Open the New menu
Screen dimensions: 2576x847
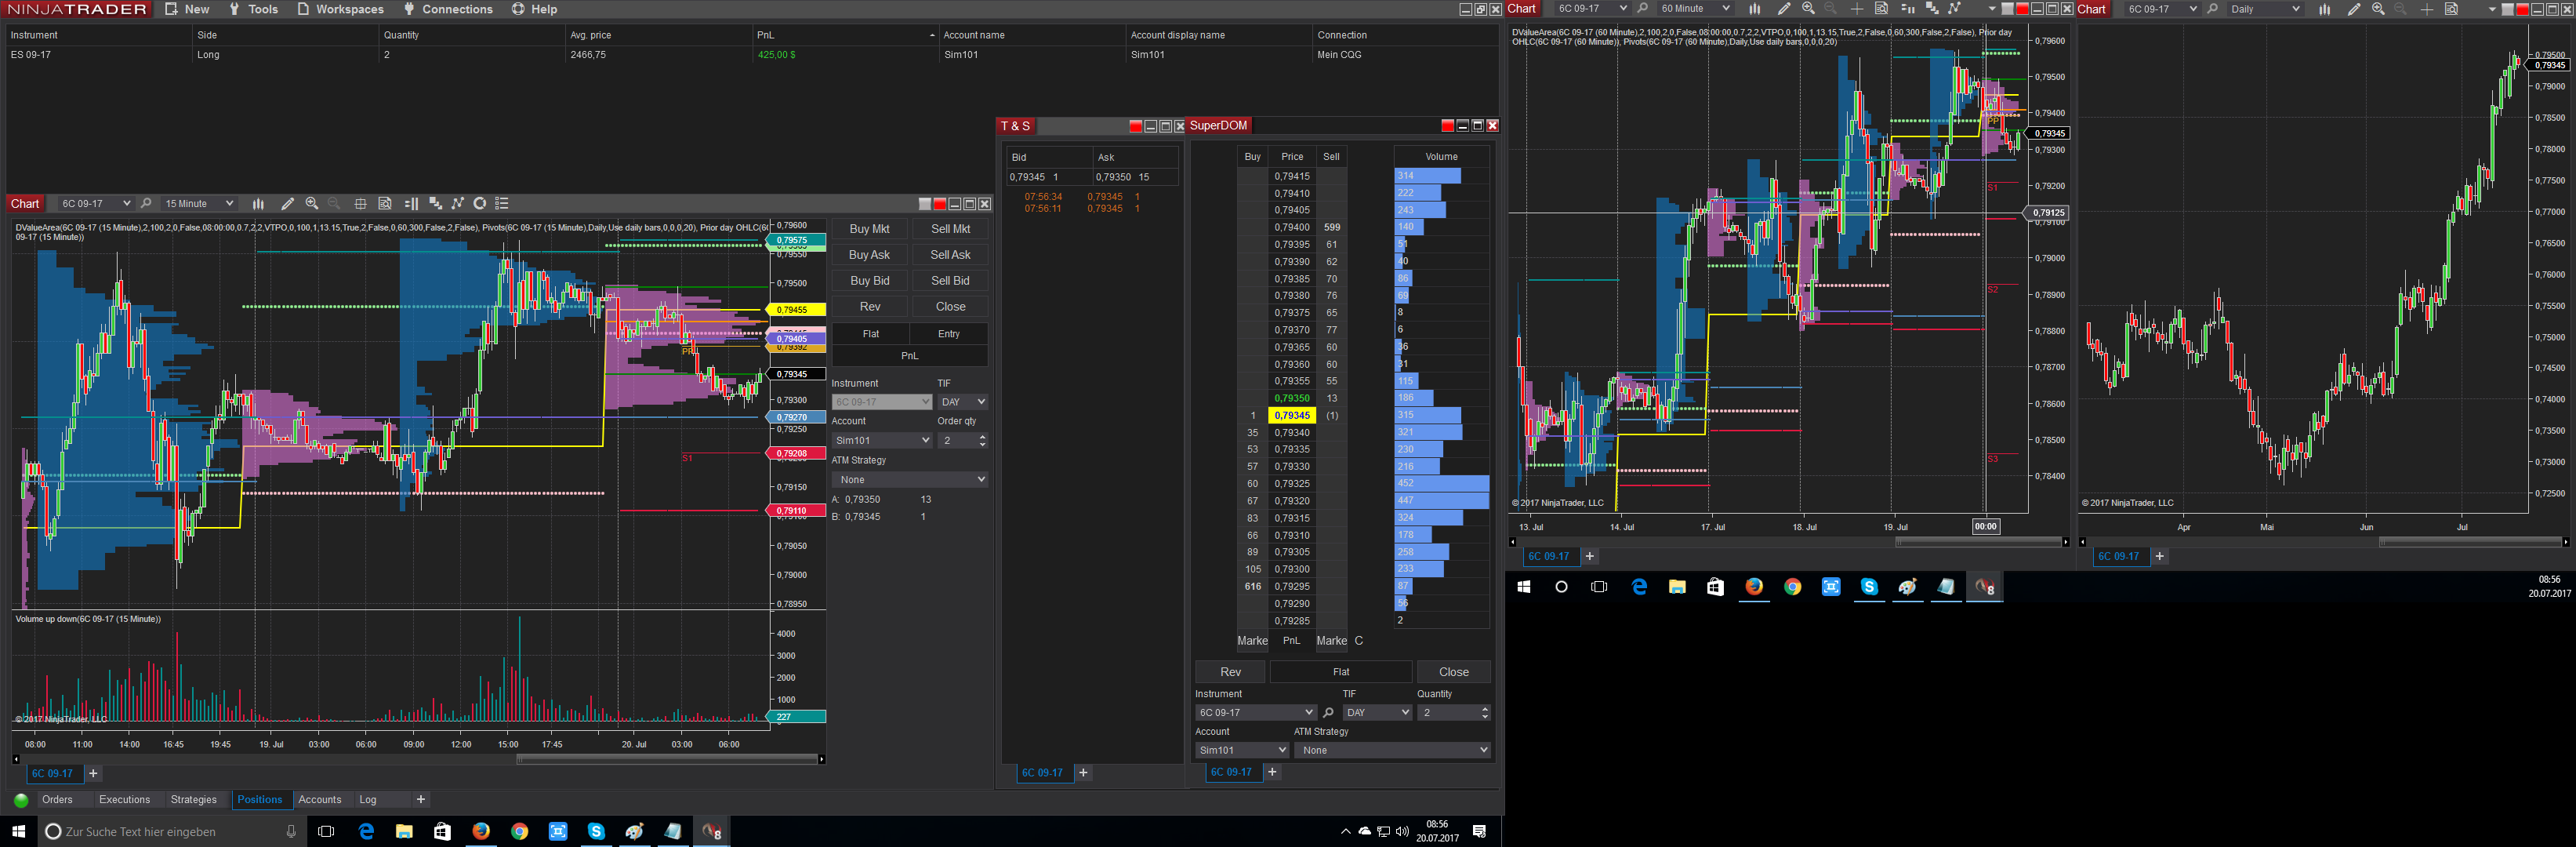tap(187, 9)
